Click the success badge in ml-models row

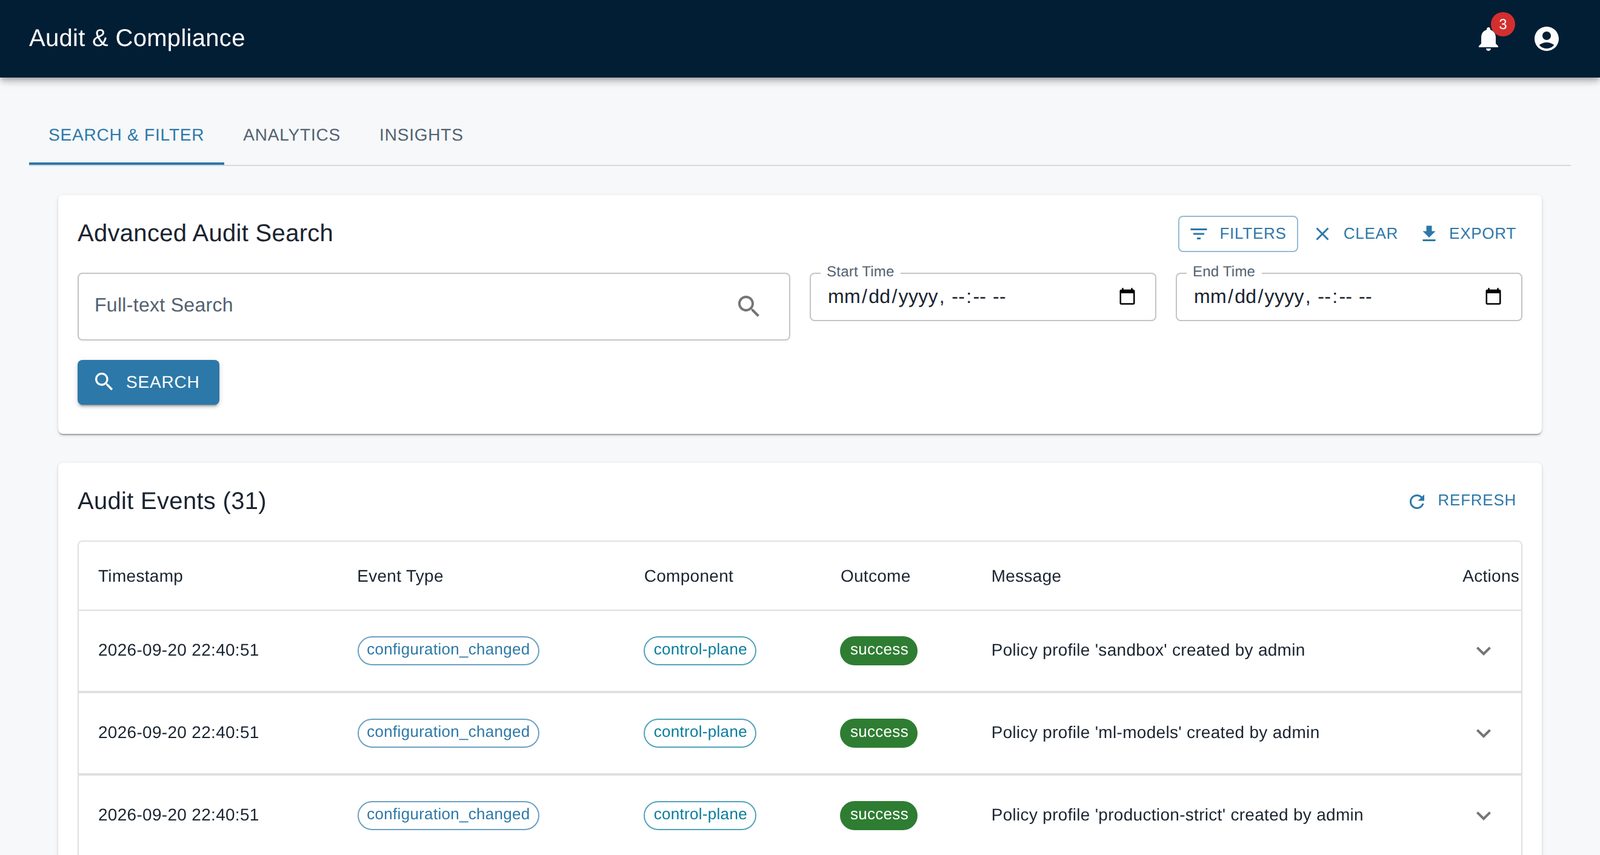click(x=879, y=733)
